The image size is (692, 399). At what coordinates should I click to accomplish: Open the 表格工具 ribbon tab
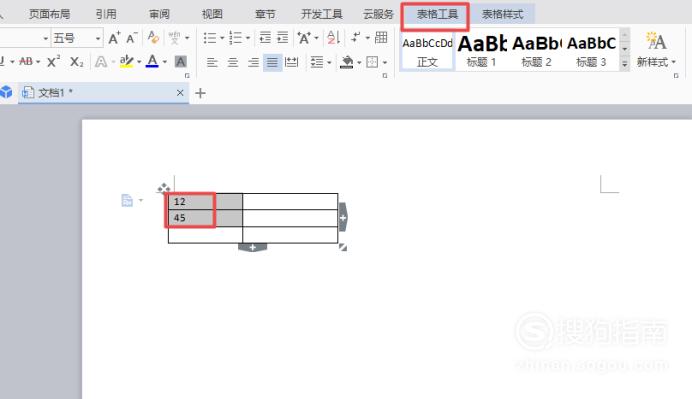click(437, 15)
